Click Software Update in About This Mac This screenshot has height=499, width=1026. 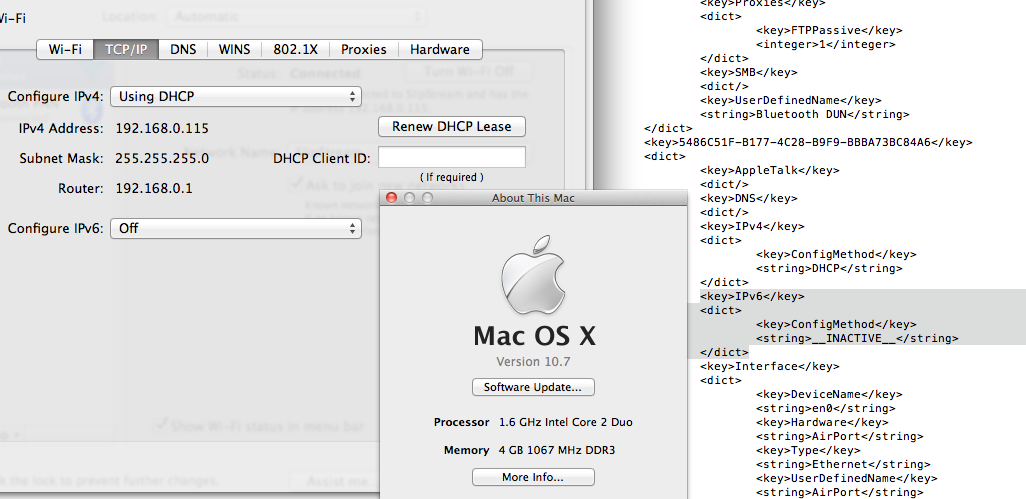click(533, 387)
